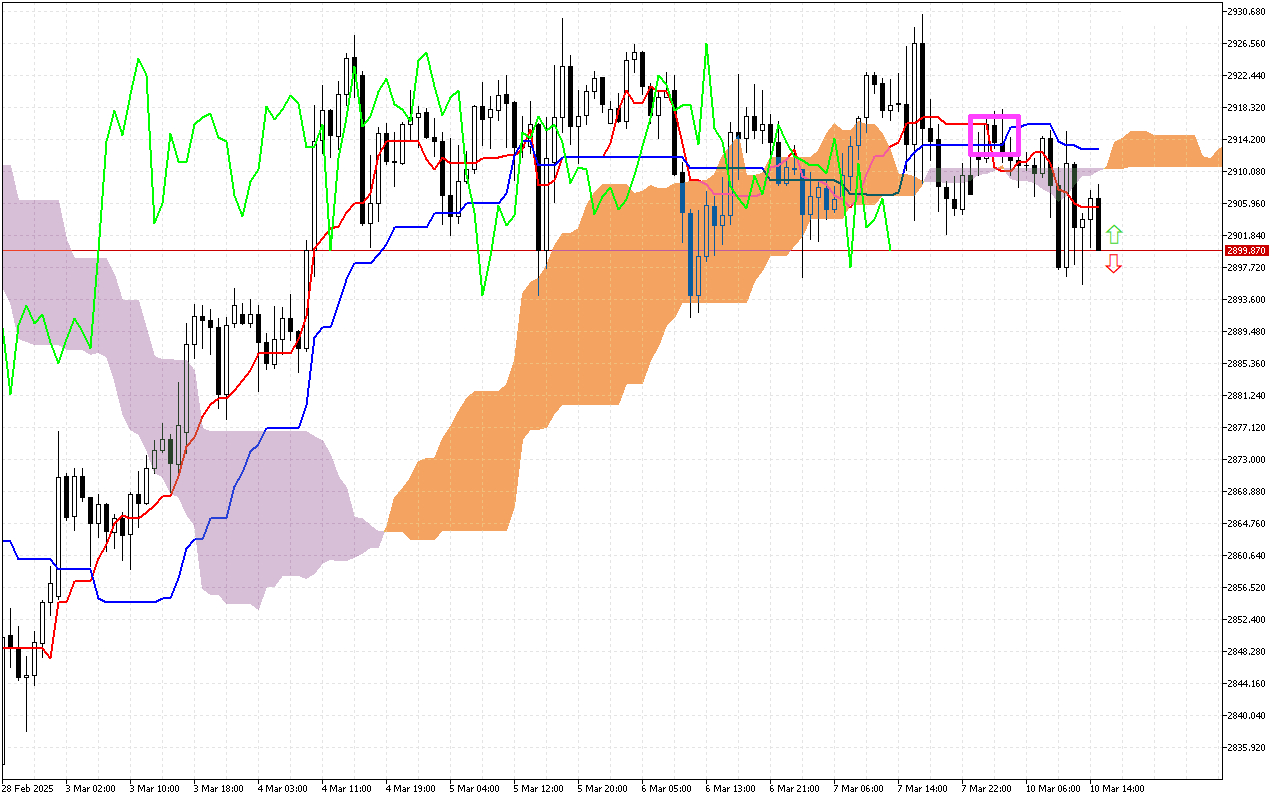The width and height of the screenshot is (1280, 800).
Task: Click the 10 Mar 06:00 timestamp
Action: [x=1053, y=788]
